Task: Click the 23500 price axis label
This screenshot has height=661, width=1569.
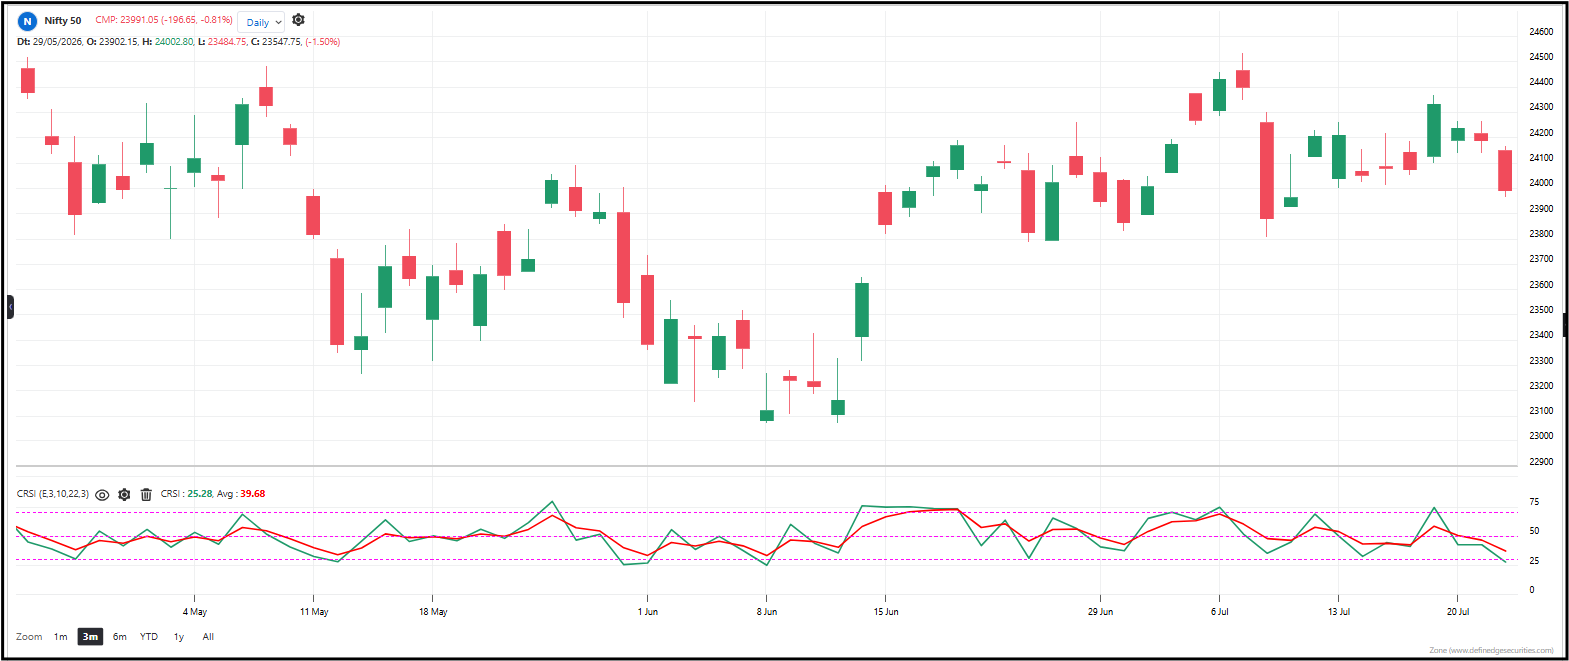Action: pyautogui.click(x=1541, y=310)
